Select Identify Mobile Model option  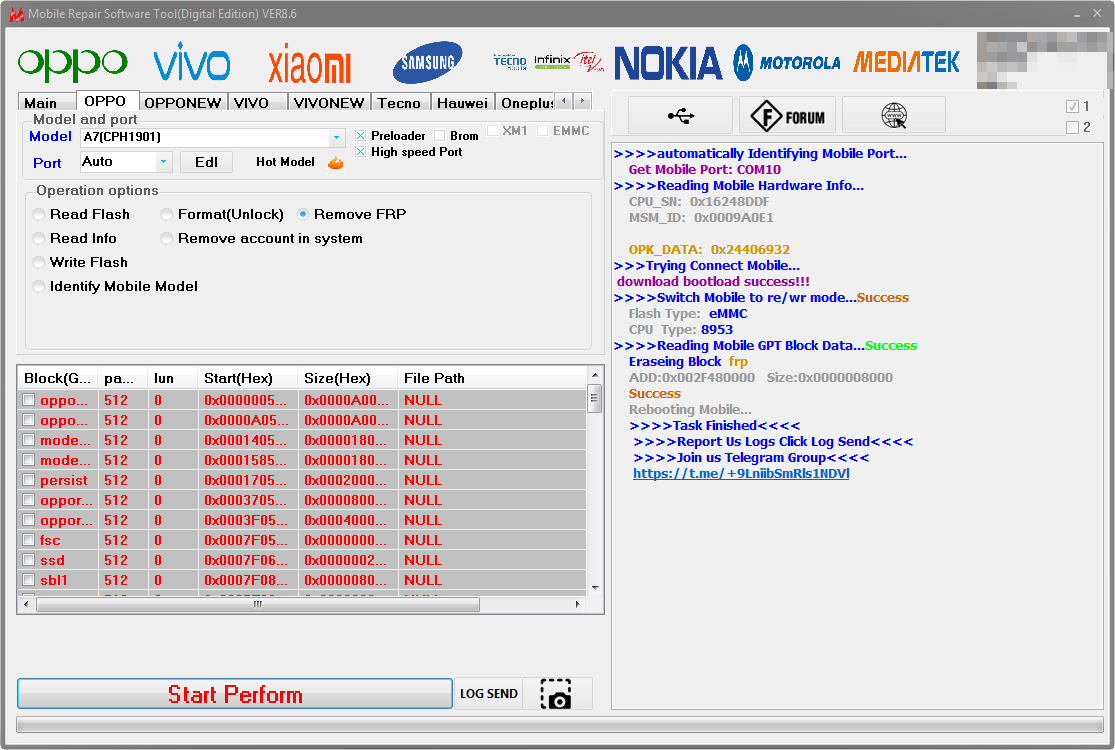[x=39, y=286]
